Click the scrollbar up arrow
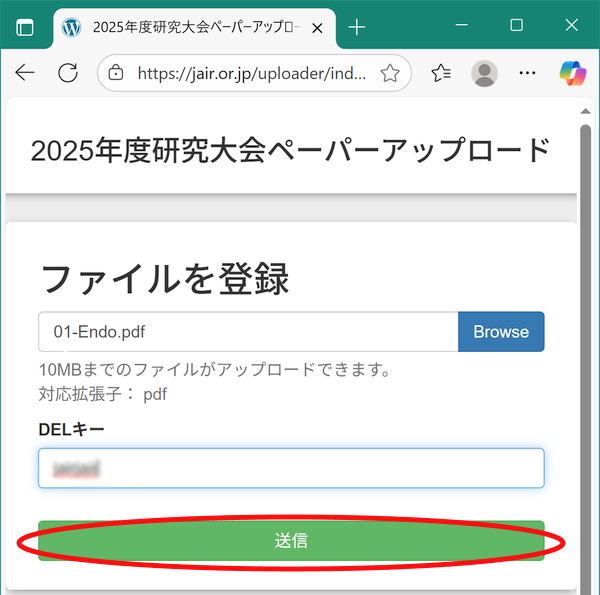 point(585,111)
